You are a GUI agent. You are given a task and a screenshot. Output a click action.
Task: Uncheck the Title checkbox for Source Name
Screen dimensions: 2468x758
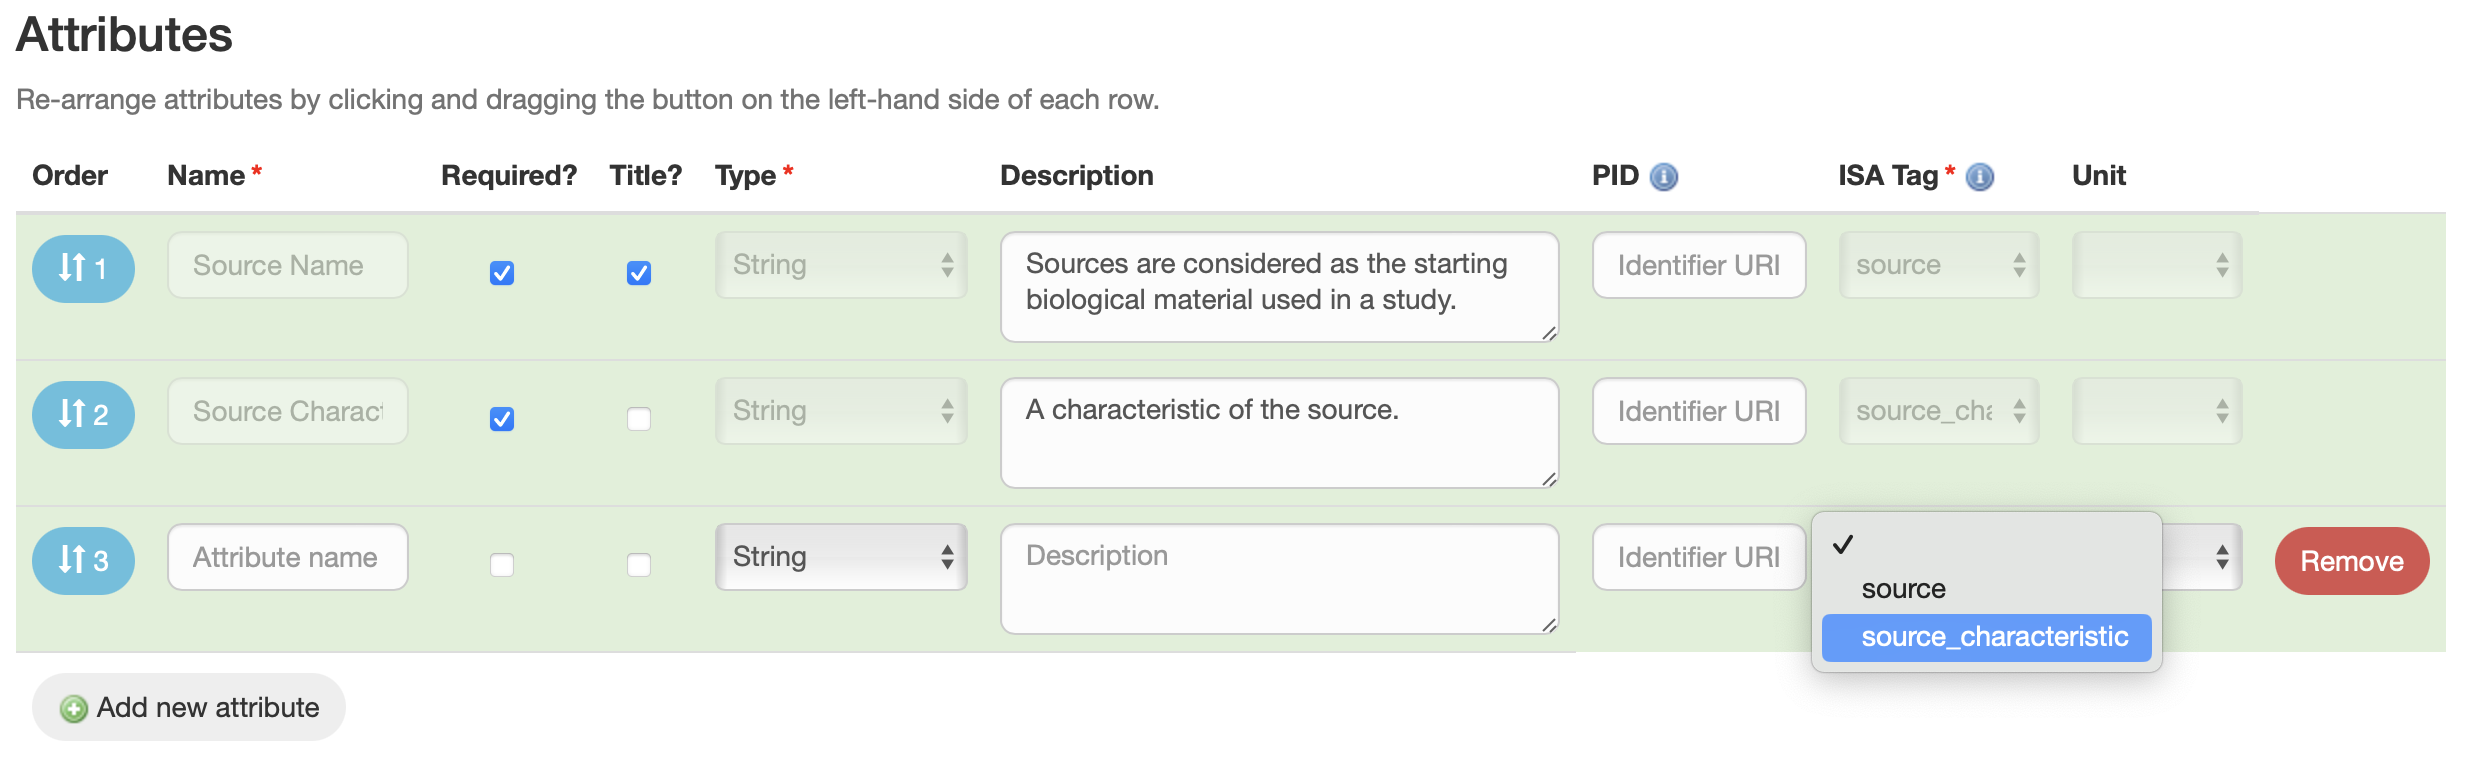point(639,274)
